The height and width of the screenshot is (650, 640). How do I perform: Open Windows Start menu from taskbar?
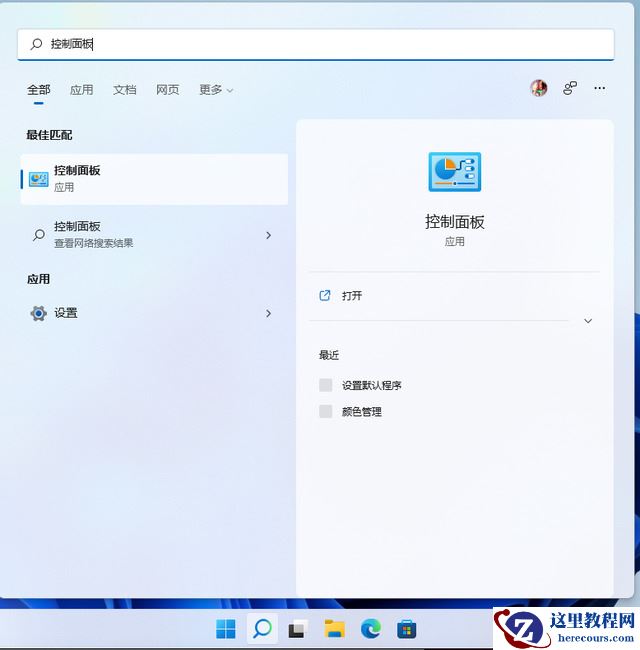(226, 629)
